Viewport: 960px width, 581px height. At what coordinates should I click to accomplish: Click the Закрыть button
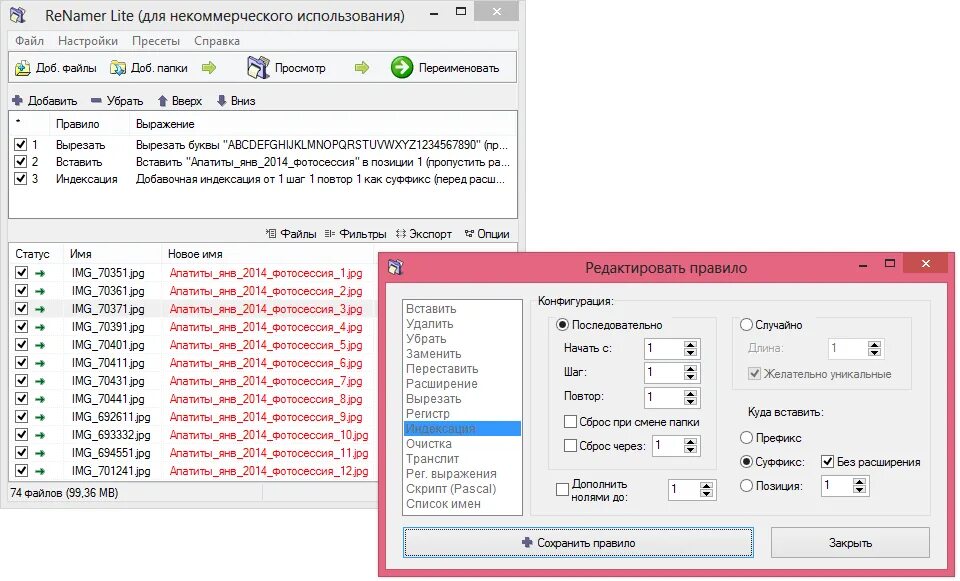click(x=850, y=542)
